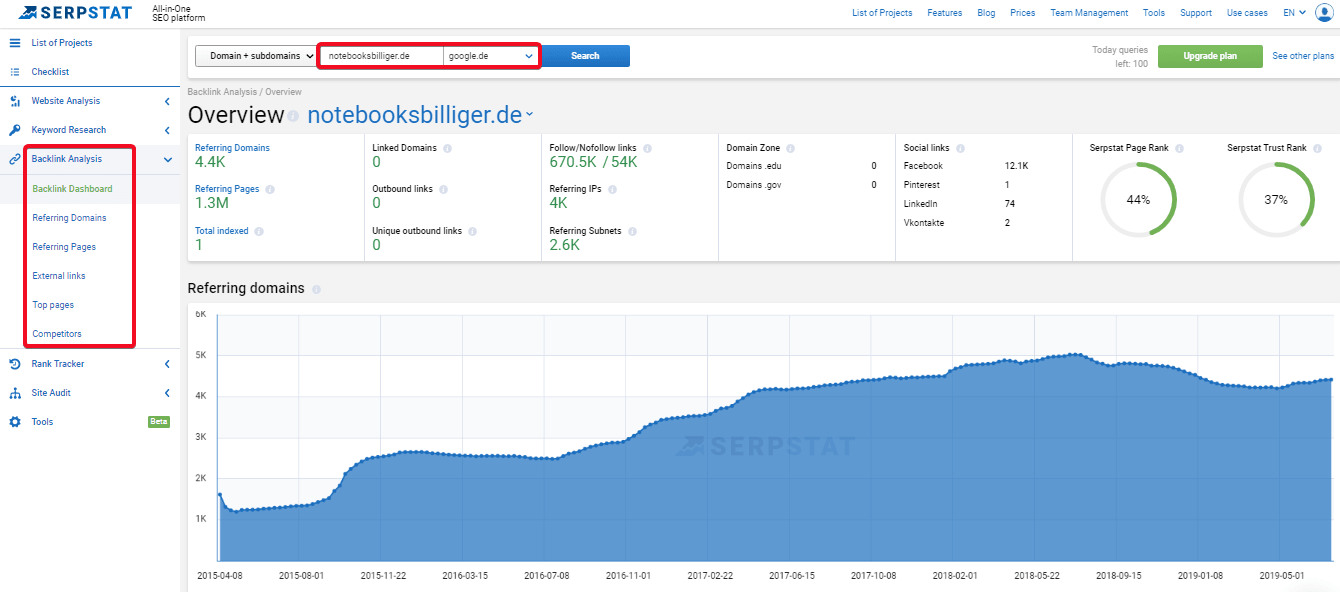This screenshot has height=592, width=1340.
Task: Click the green Upgrade plan button
Action: [1210, 56]
